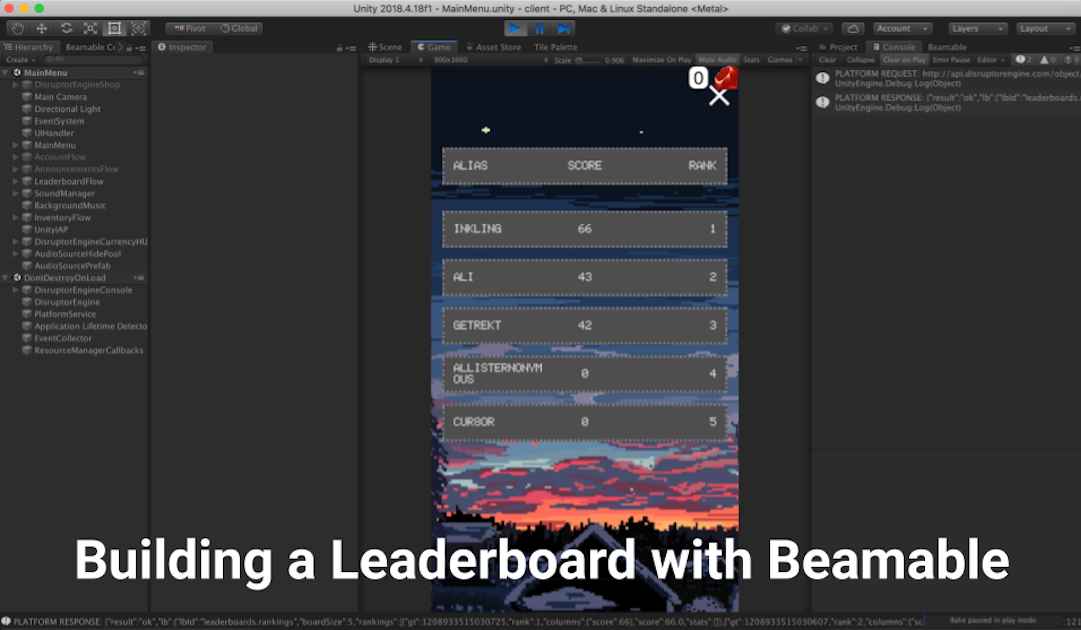Switch to the Game tab
Screen dimensions: 1081x630
[434, 47]
